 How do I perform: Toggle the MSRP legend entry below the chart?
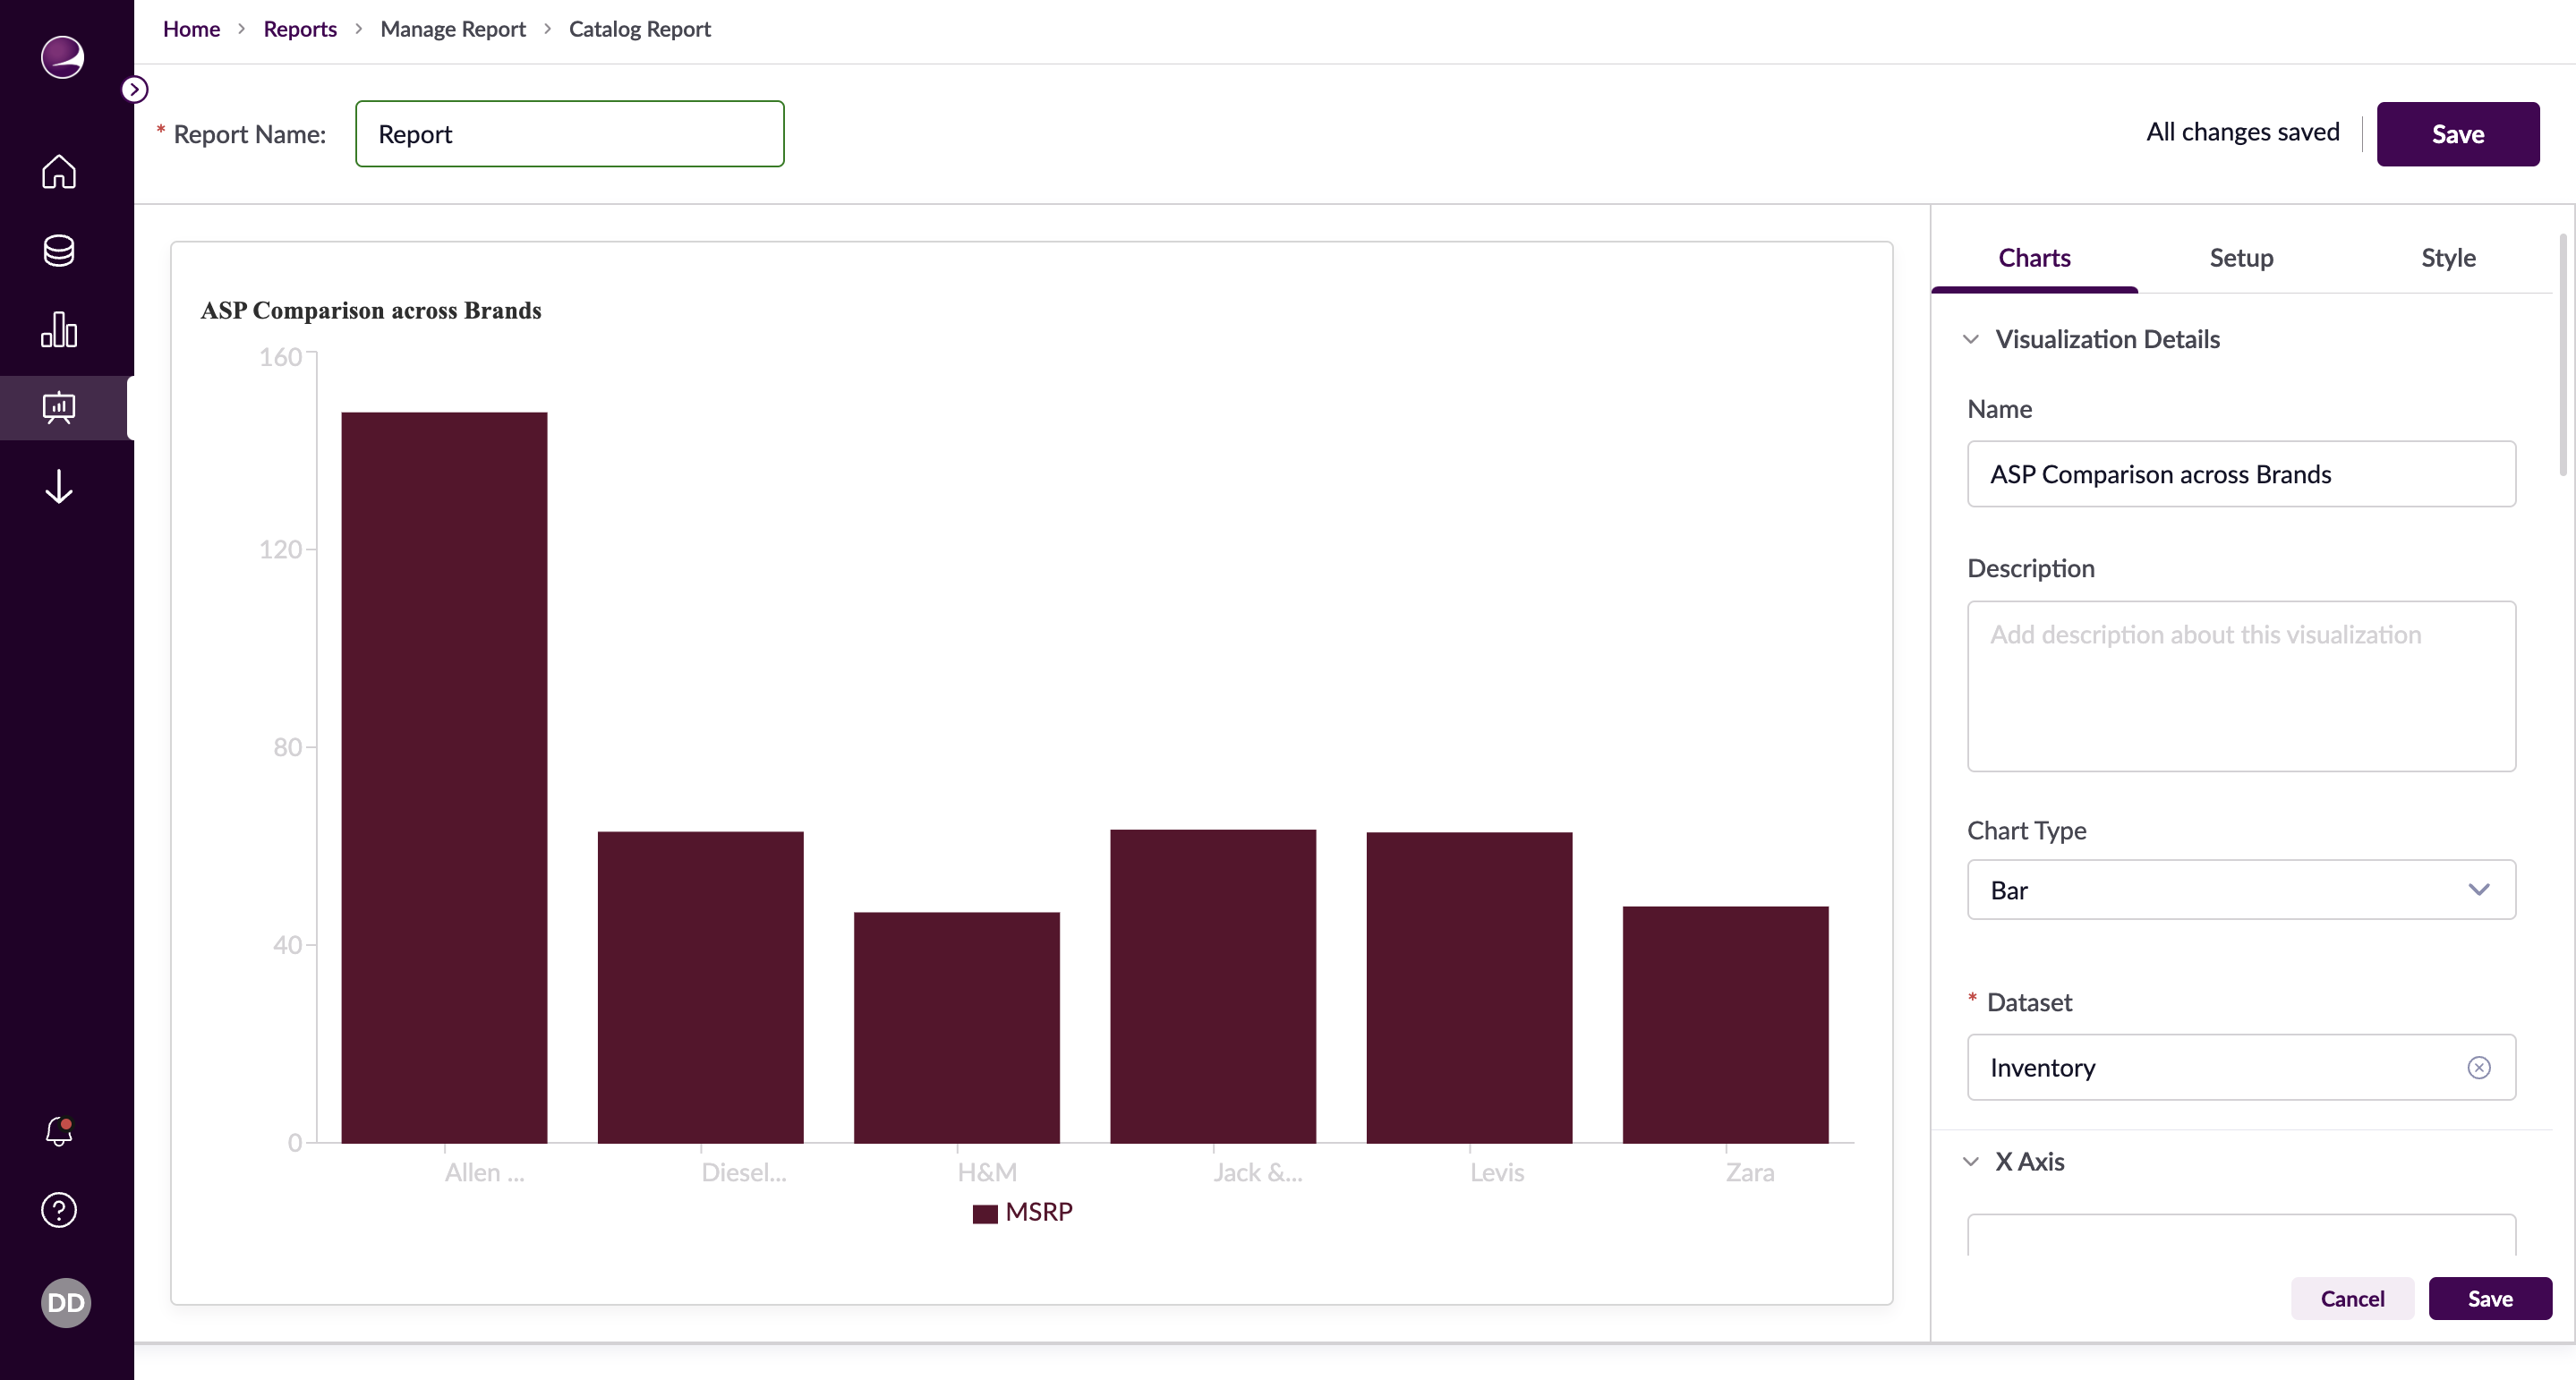(1022, 1212)
